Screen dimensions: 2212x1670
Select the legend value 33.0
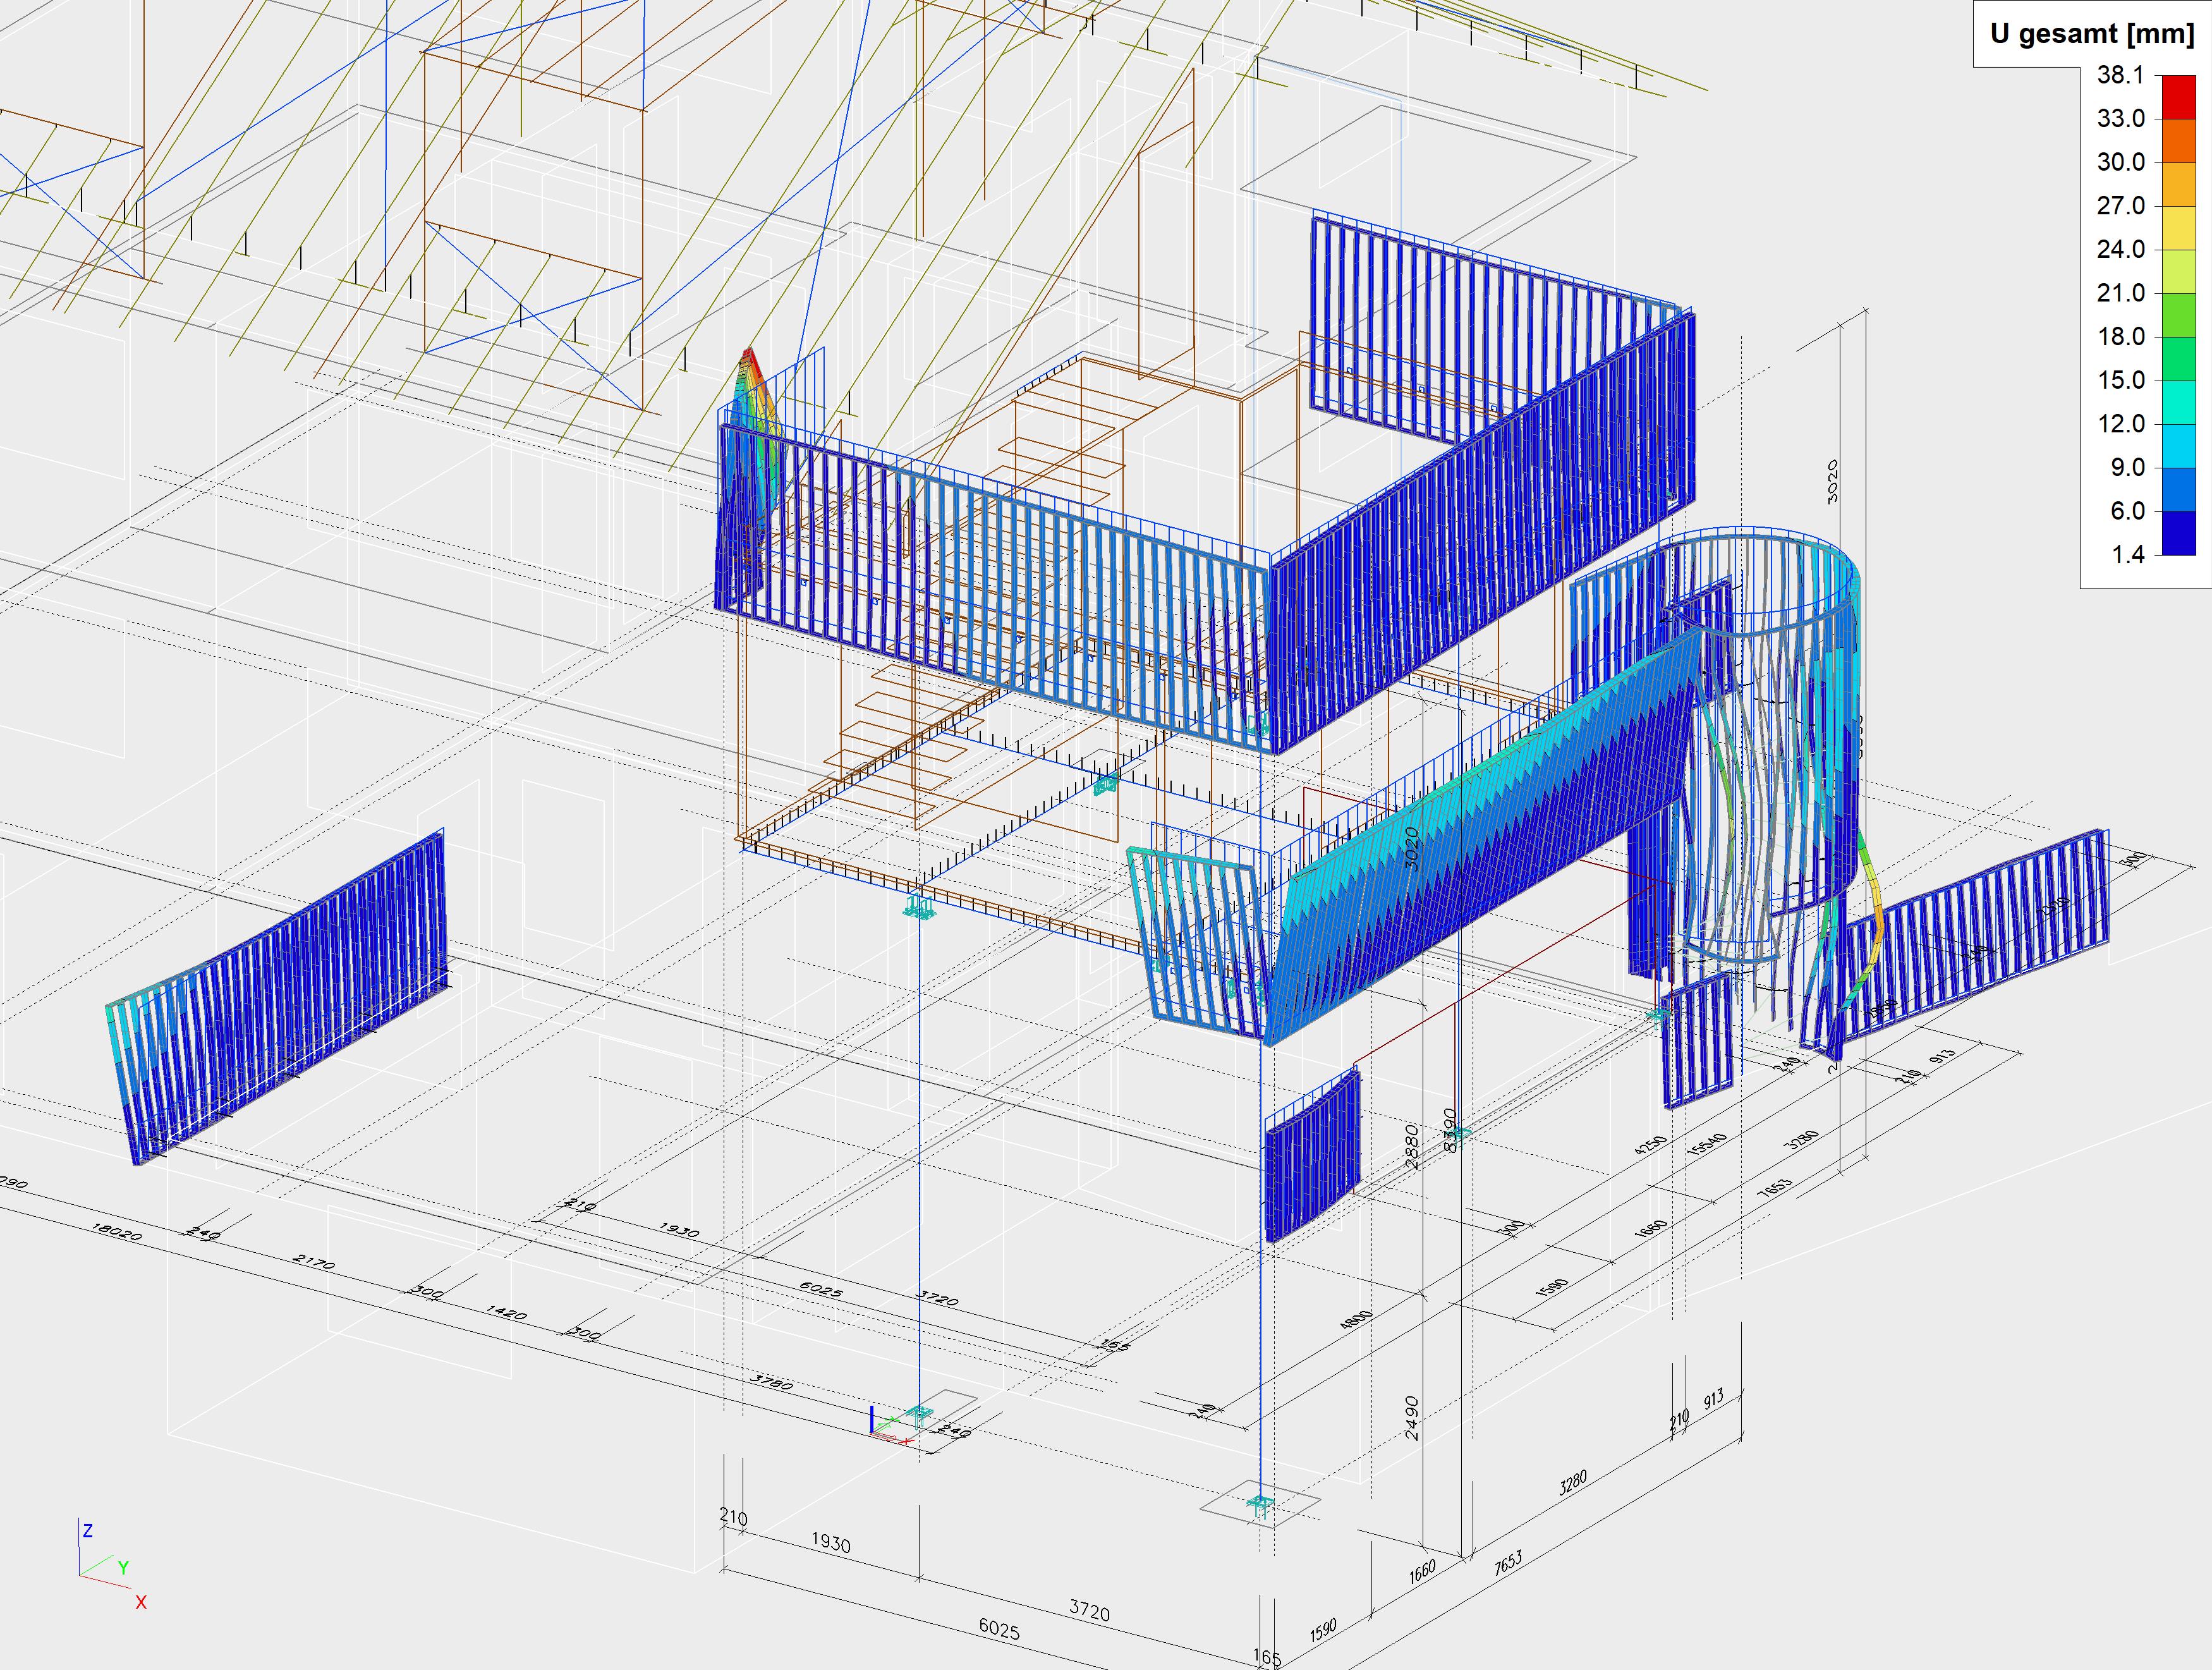click(x=2121, y=118)
